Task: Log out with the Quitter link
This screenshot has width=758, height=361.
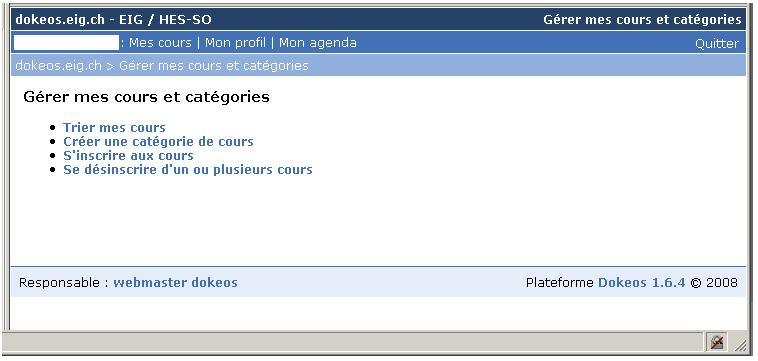Action: tap(717, 44)
